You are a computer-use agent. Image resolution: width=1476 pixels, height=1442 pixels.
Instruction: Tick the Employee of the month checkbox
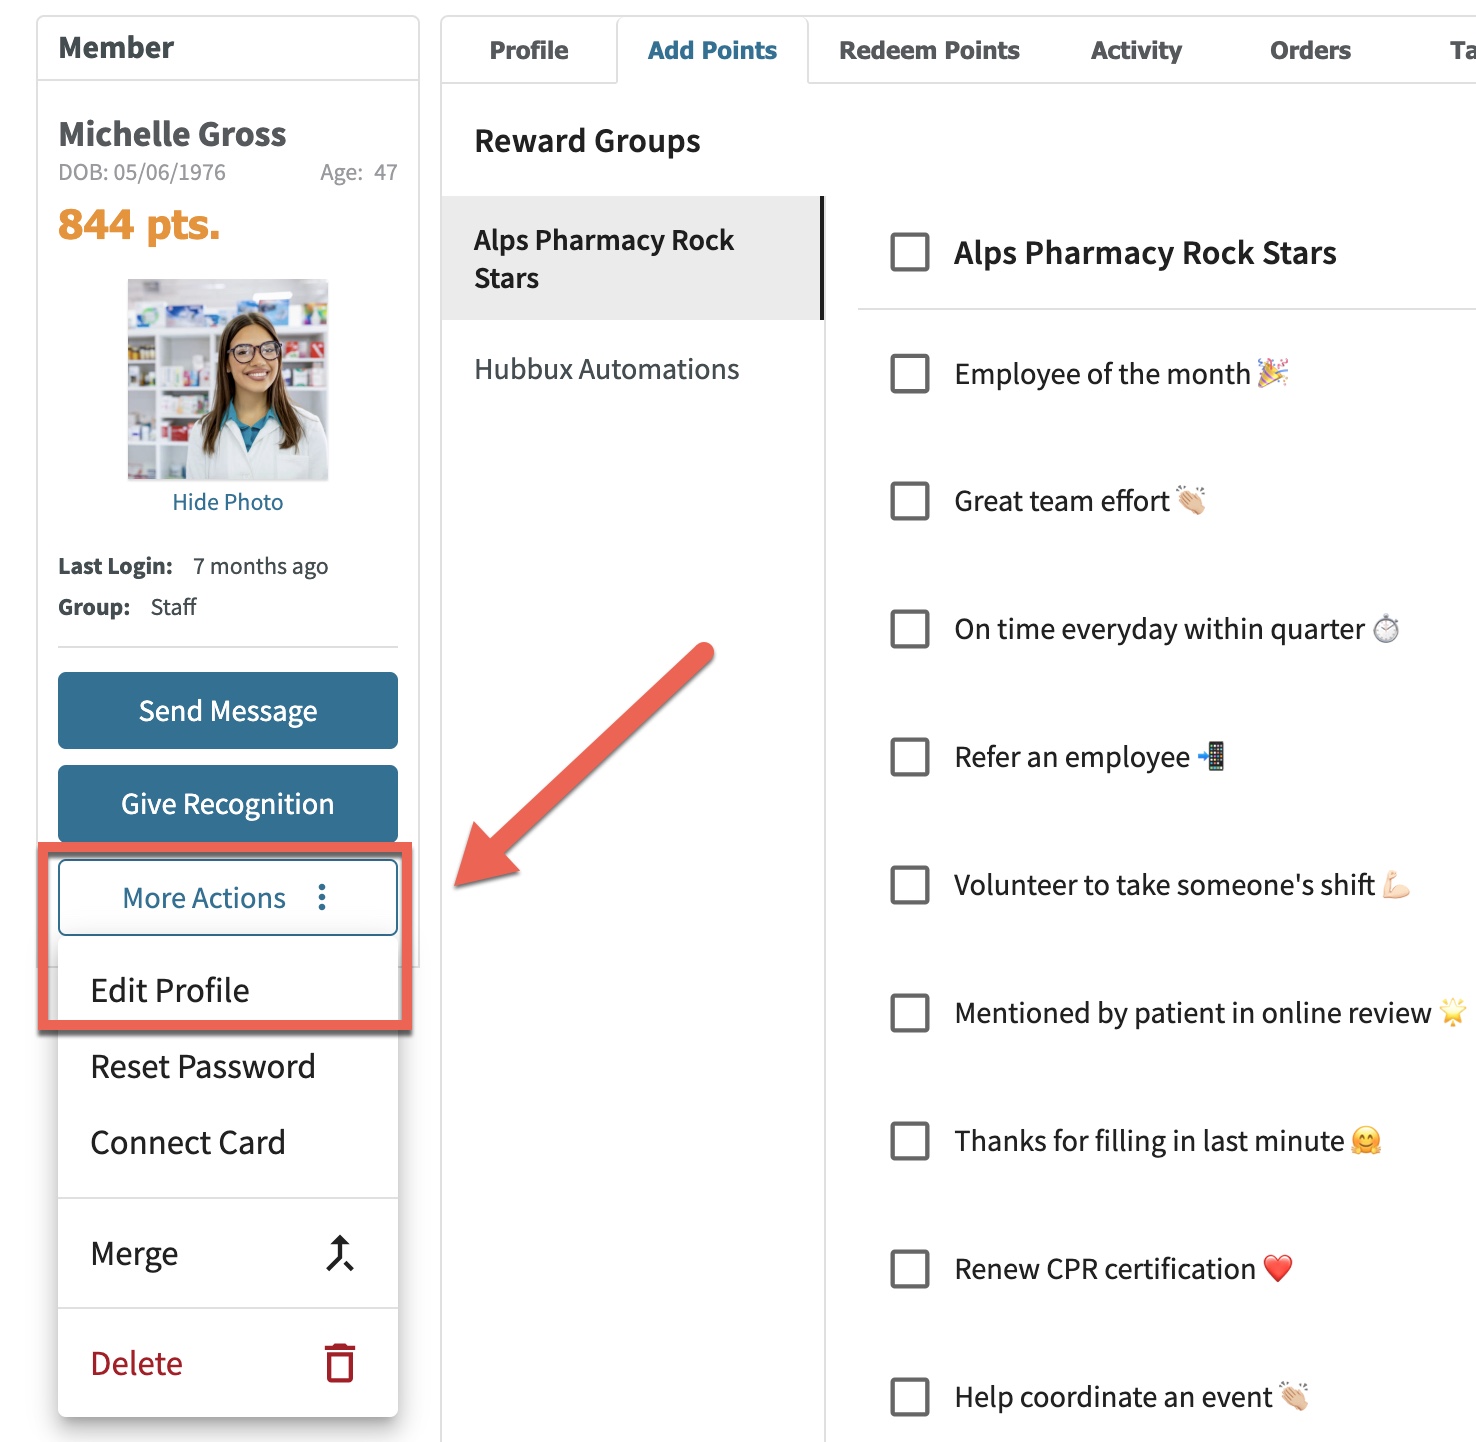(910, 373)
